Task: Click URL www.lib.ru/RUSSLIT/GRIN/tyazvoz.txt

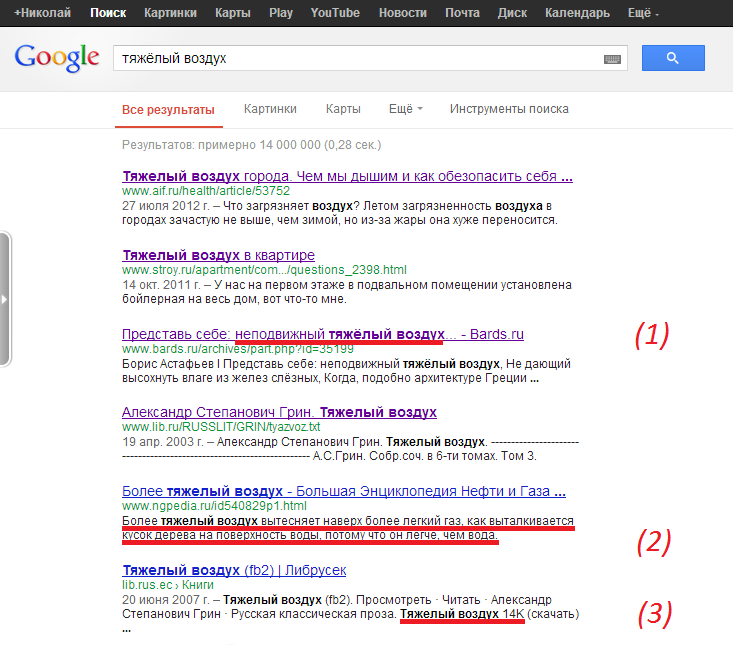Action: (x=221, y=427)
